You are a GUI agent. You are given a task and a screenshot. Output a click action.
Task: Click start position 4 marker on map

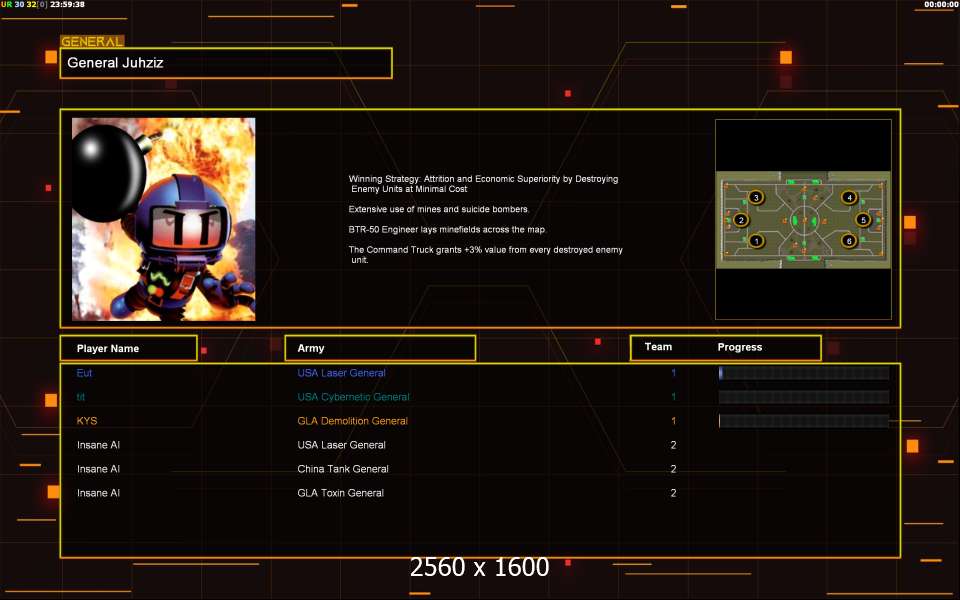(x=849, y=197)
